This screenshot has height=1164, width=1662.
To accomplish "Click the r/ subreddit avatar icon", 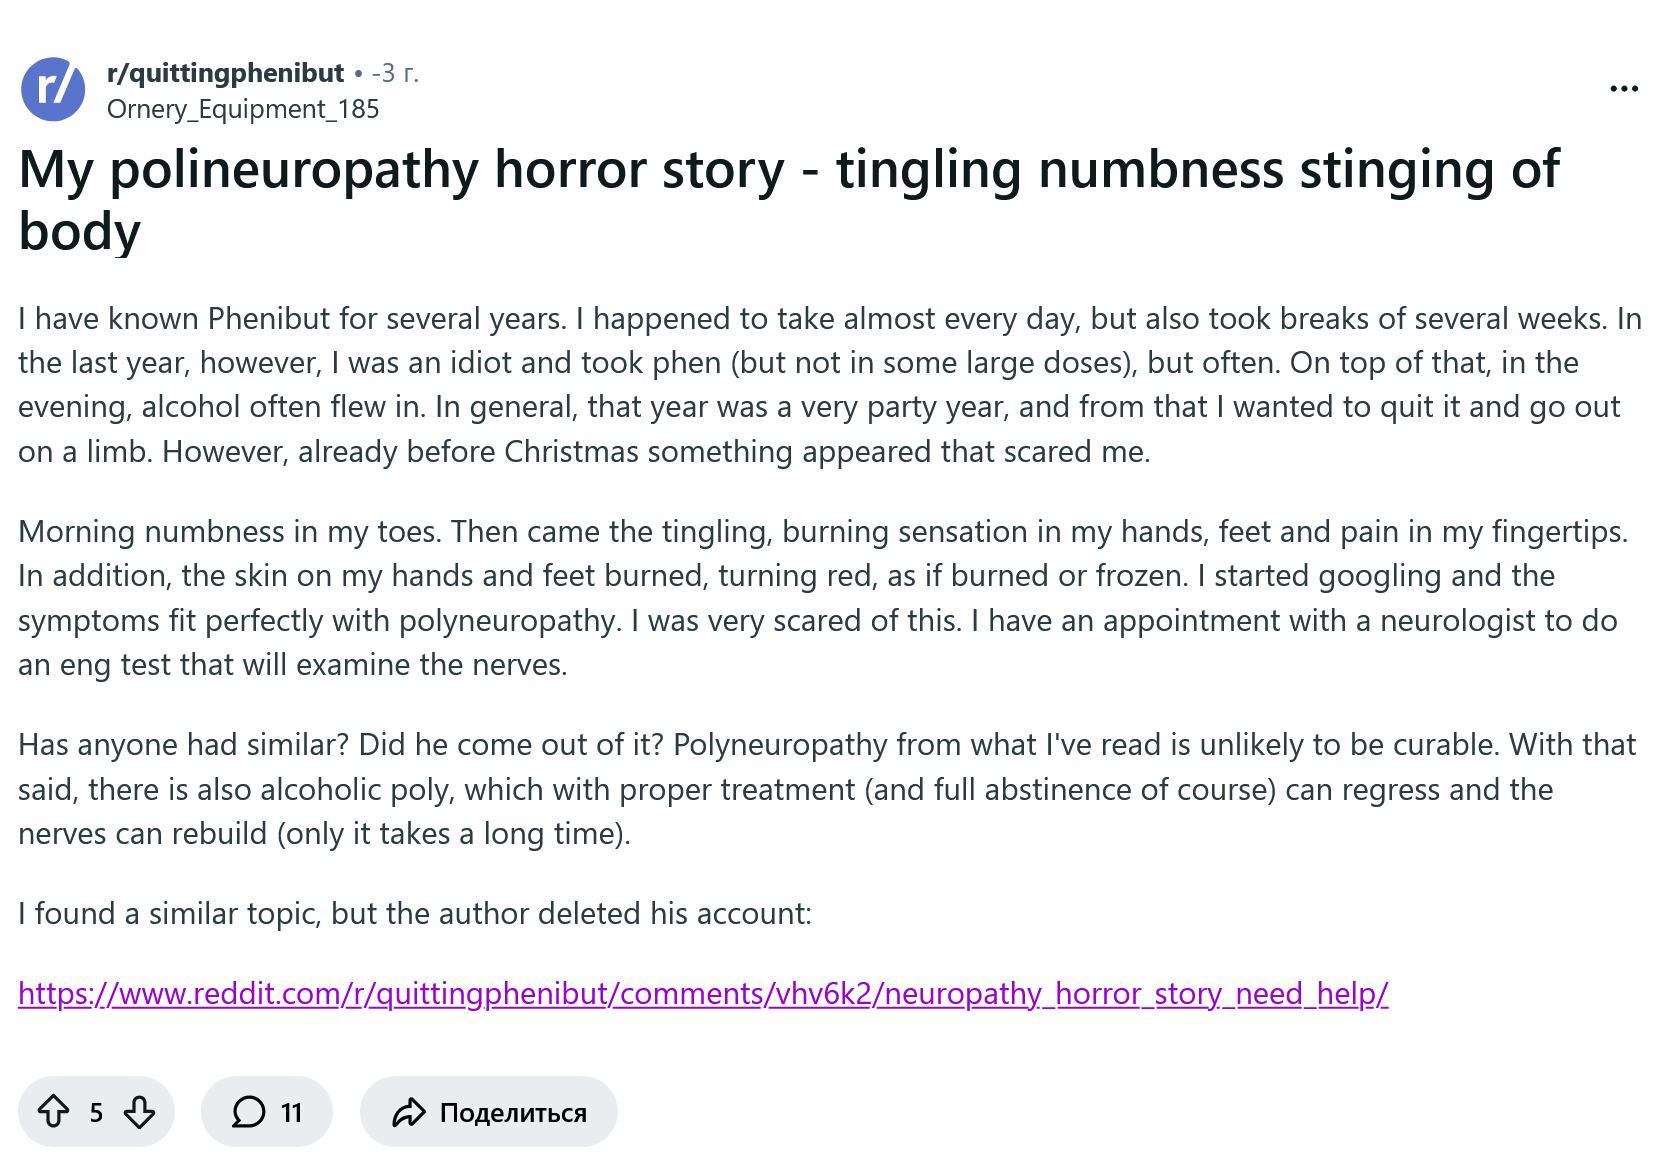I will point(53,89).
